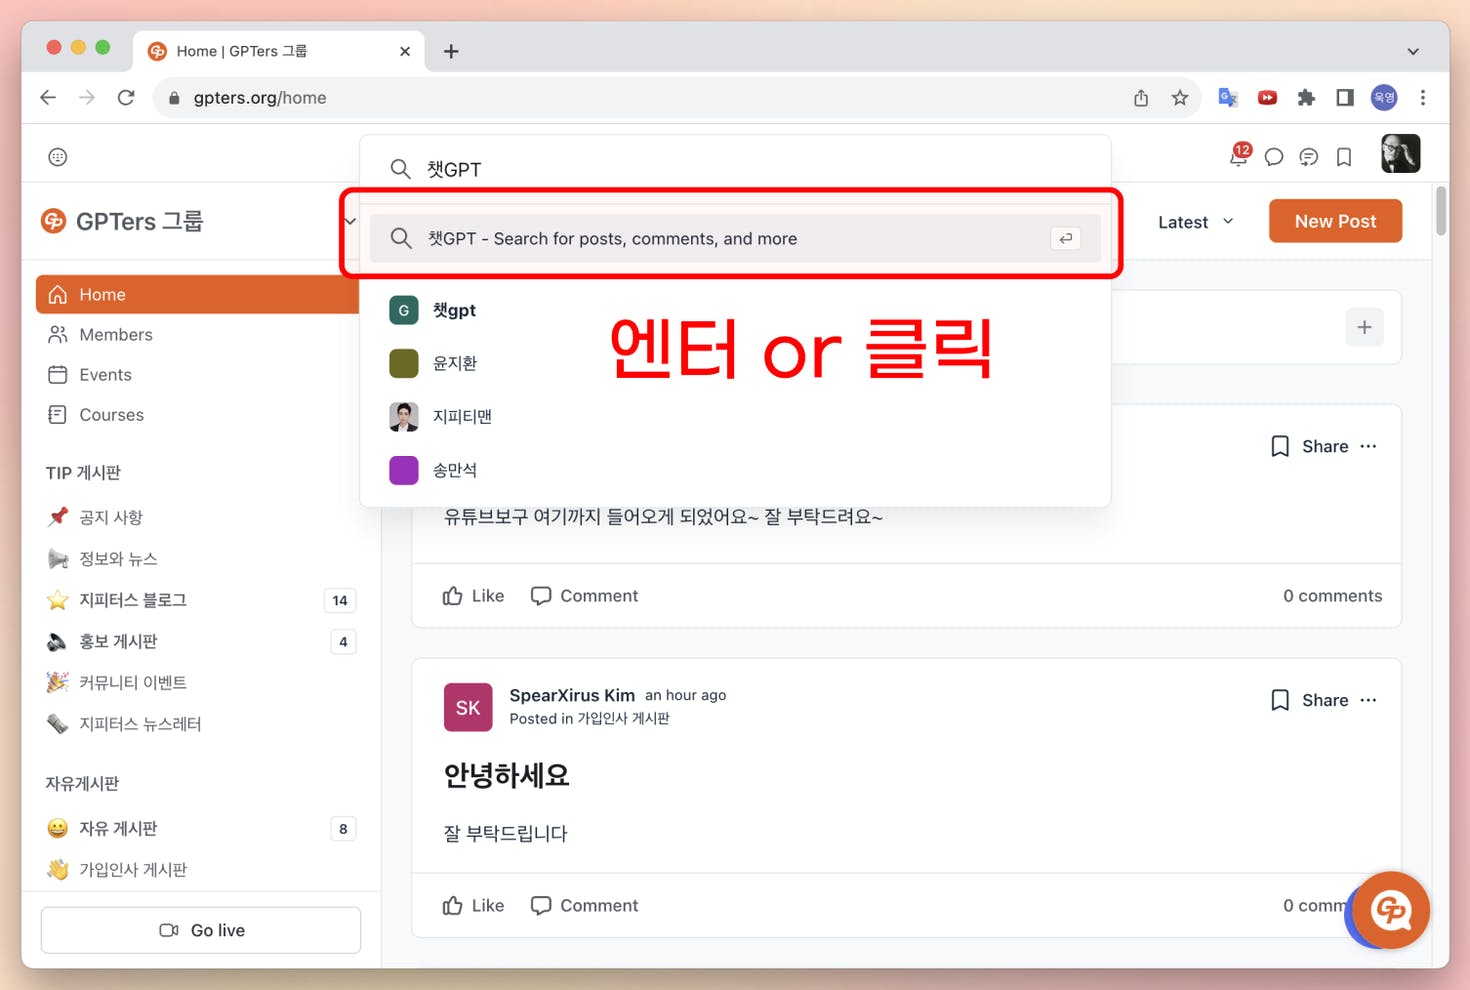Open more options on the top post

point(1368,446)
